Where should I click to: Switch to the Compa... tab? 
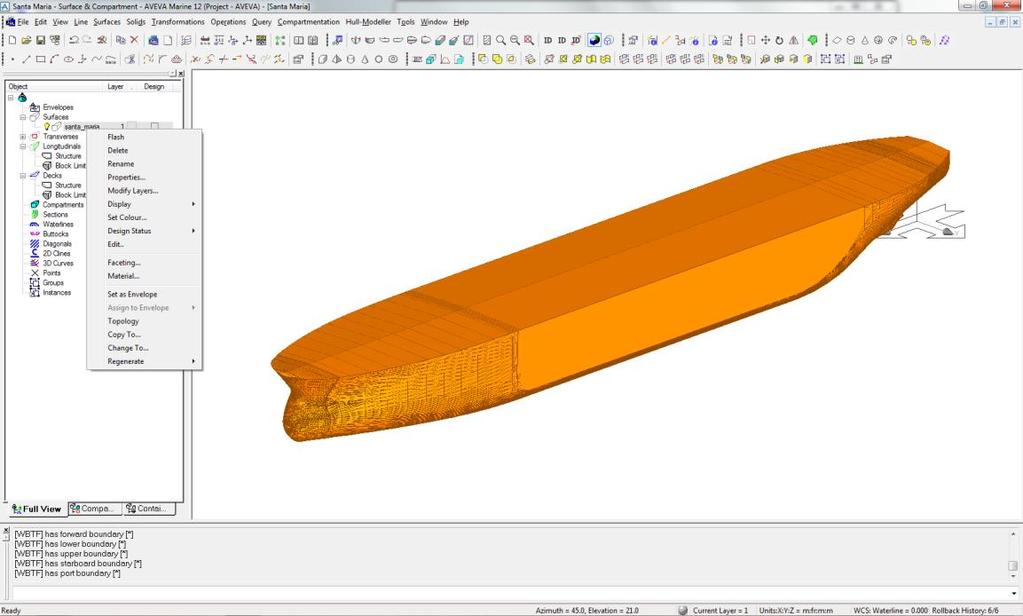tap(95, 508)
